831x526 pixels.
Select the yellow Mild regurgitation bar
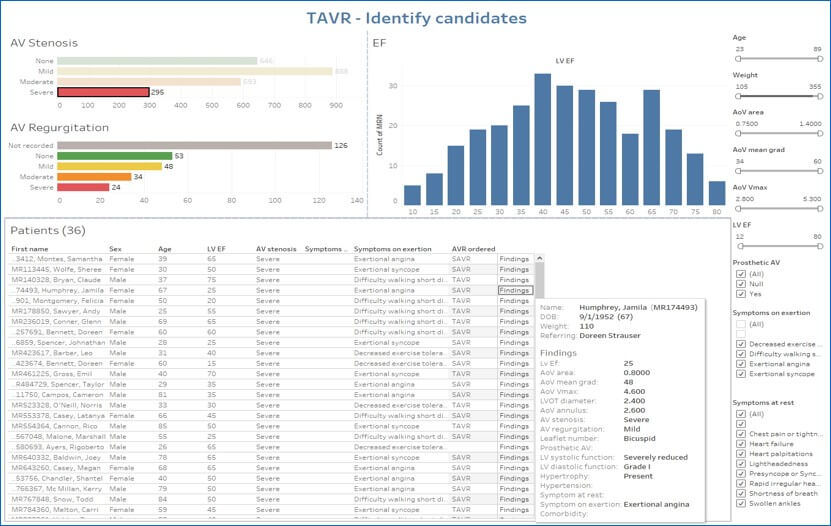[x=110, y=166]
